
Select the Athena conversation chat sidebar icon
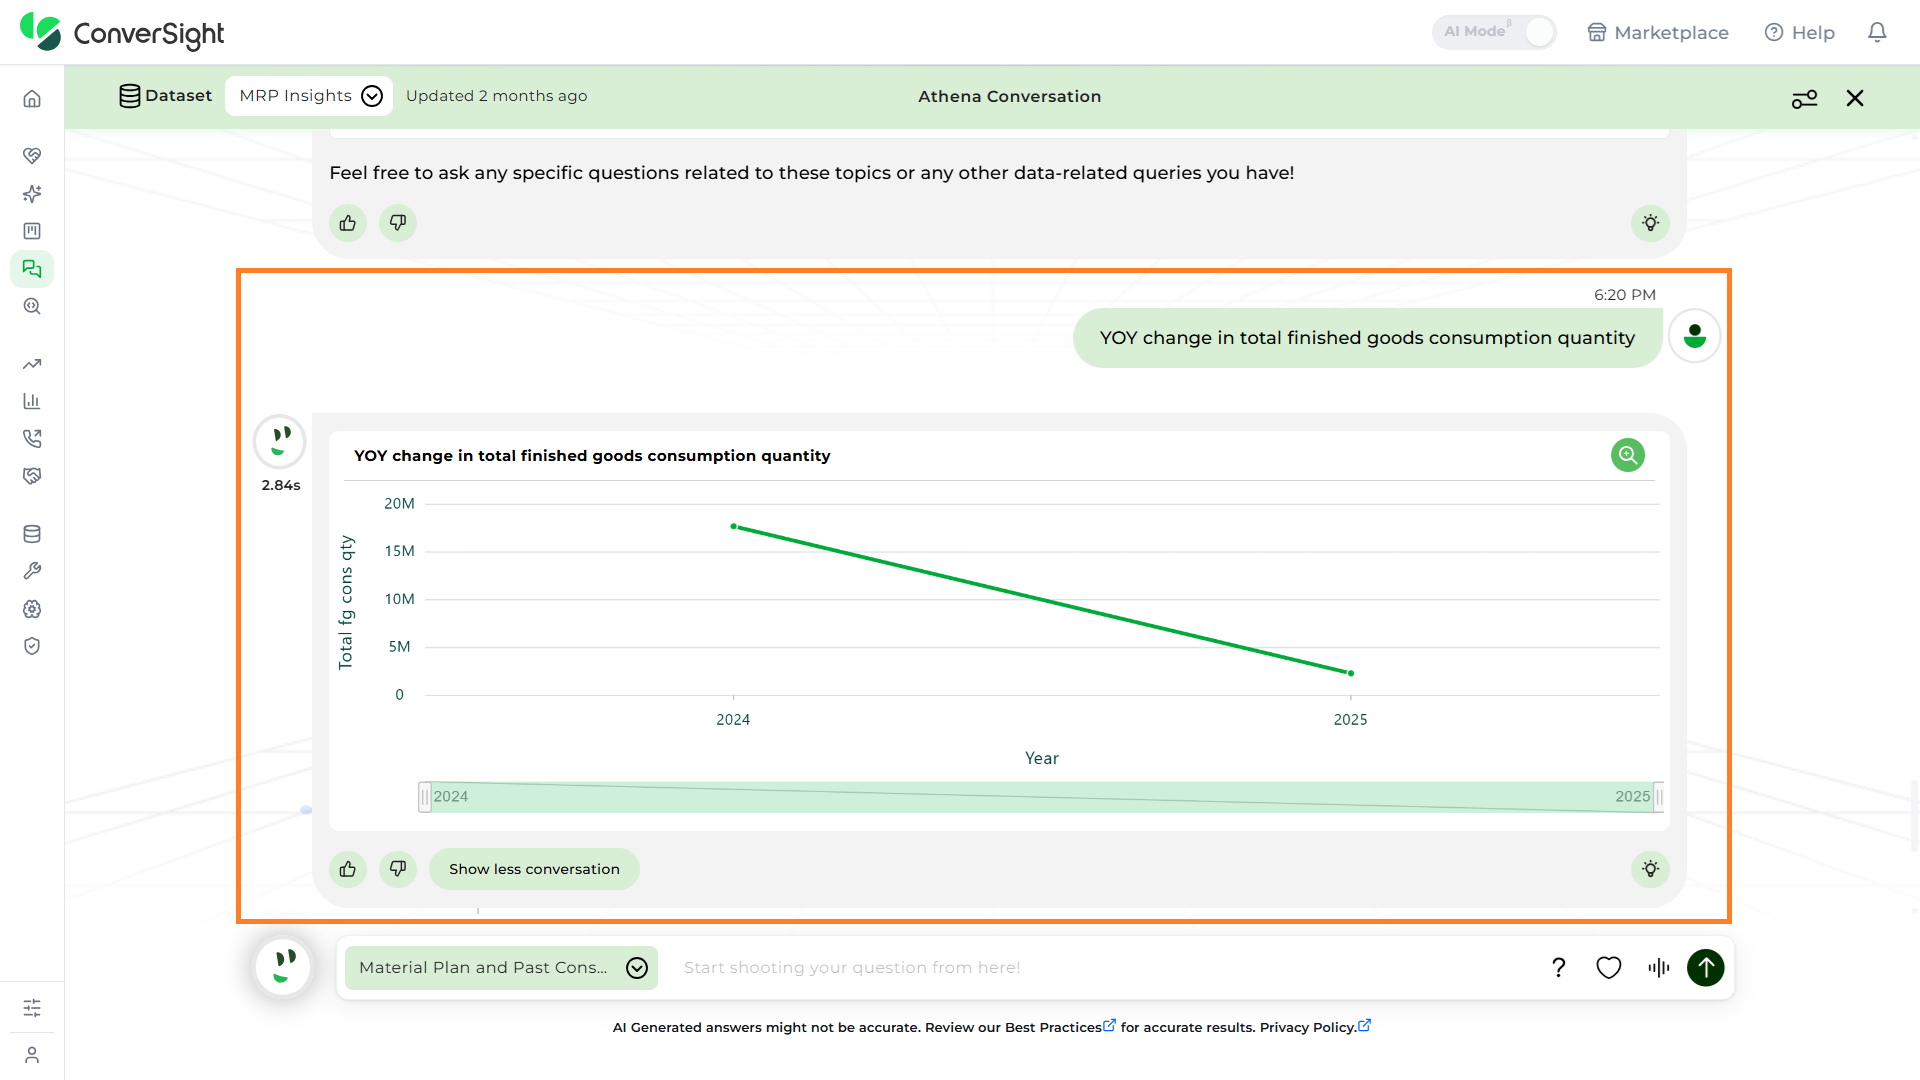tap(32, 269)
